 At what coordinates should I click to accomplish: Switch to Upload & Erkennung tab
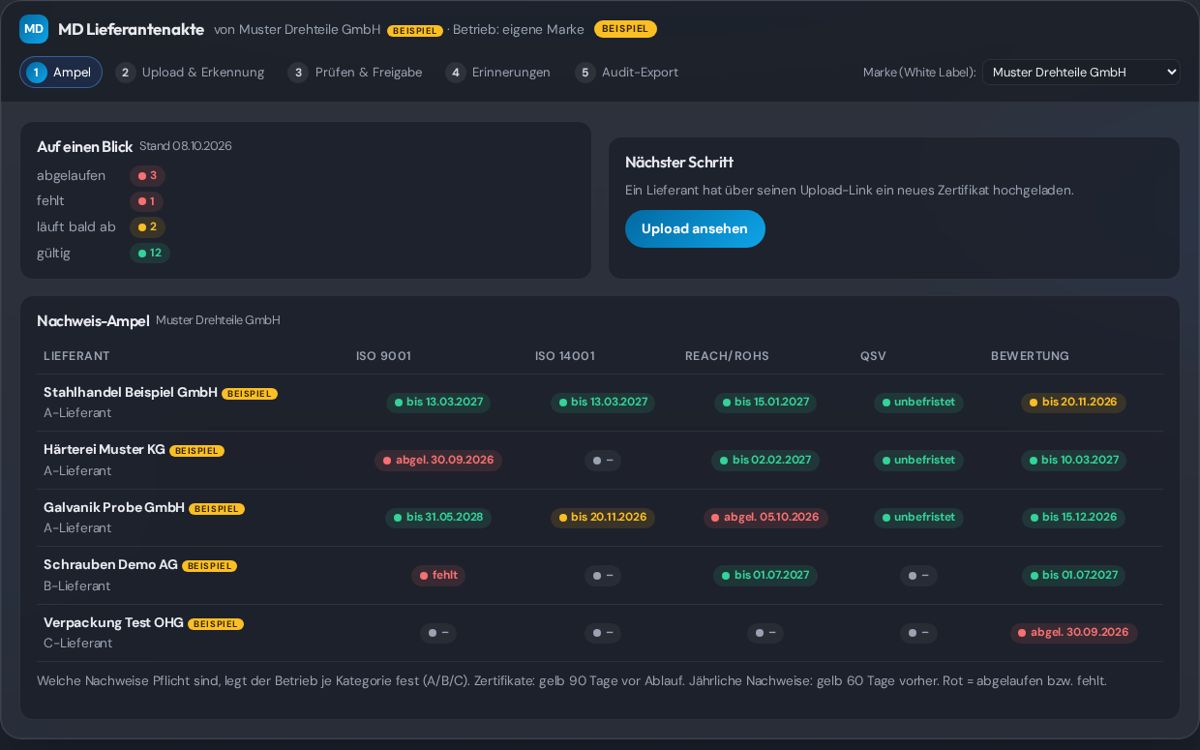(x=190, y=72)
